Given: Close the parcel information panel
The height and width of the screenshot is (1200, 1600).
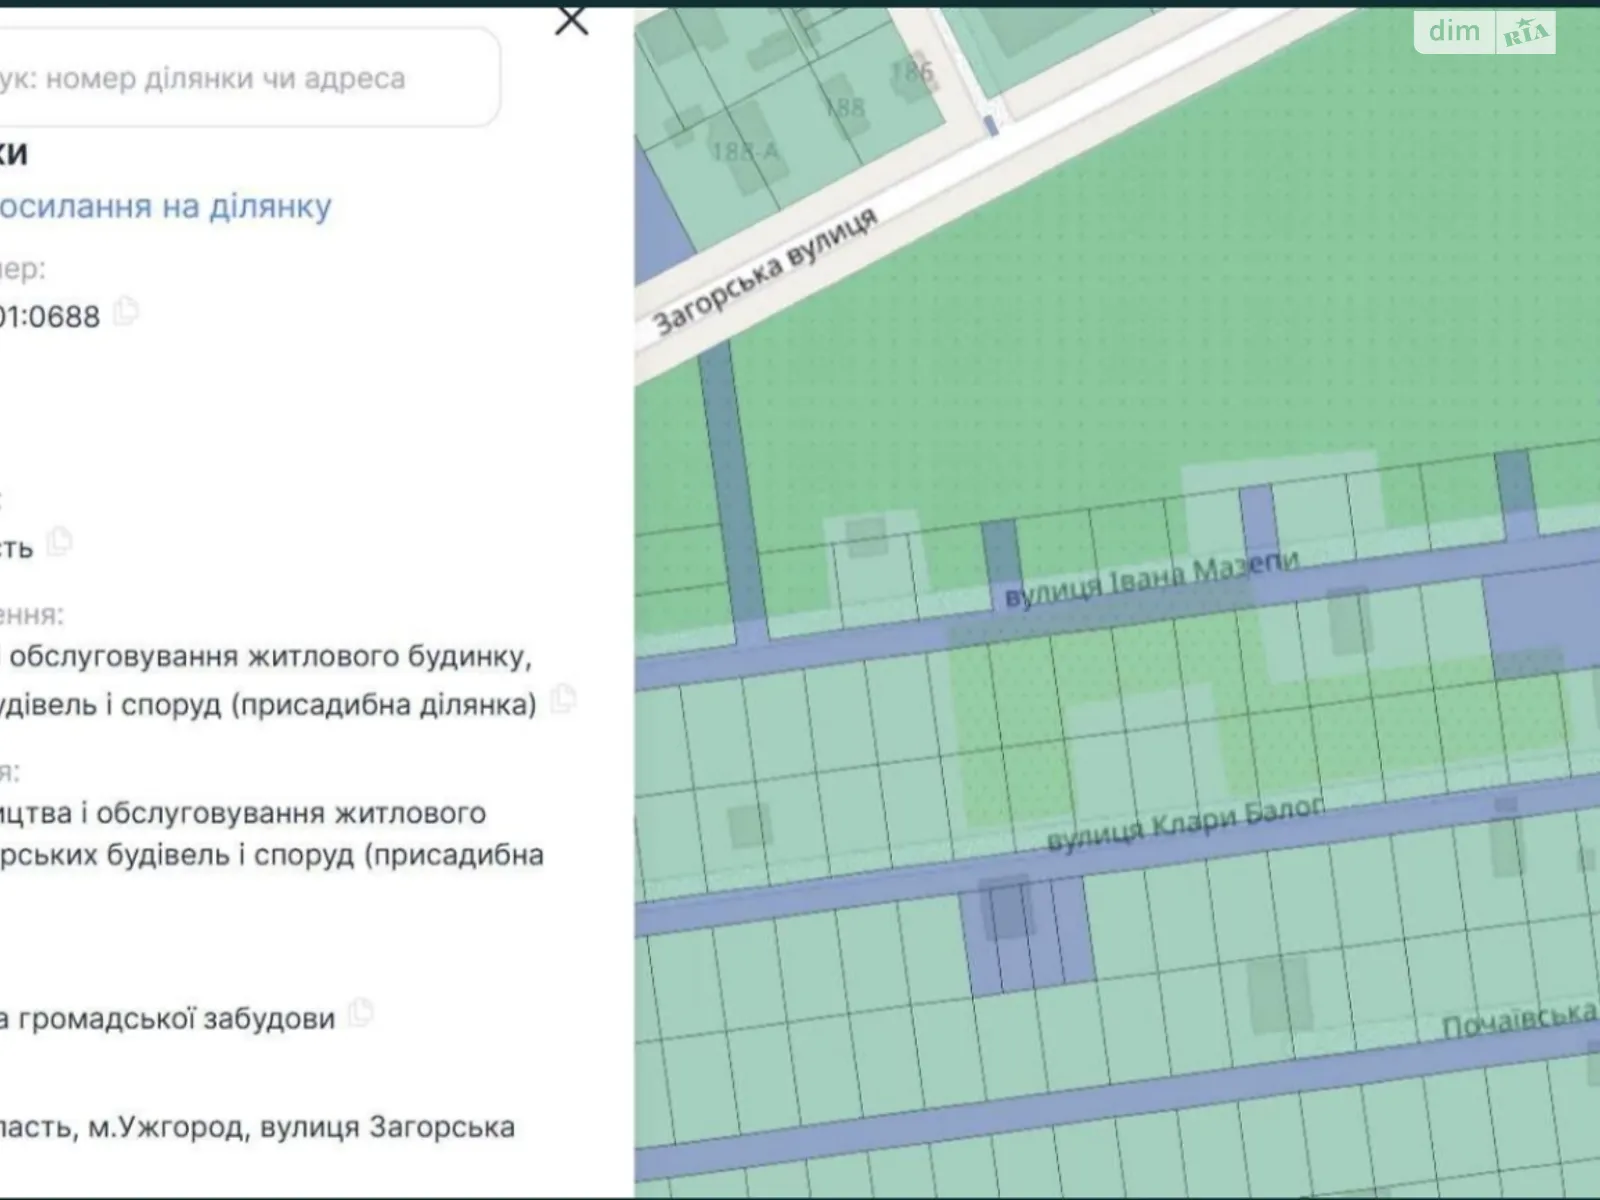Looking at the screenshot, I should point(571,19).
